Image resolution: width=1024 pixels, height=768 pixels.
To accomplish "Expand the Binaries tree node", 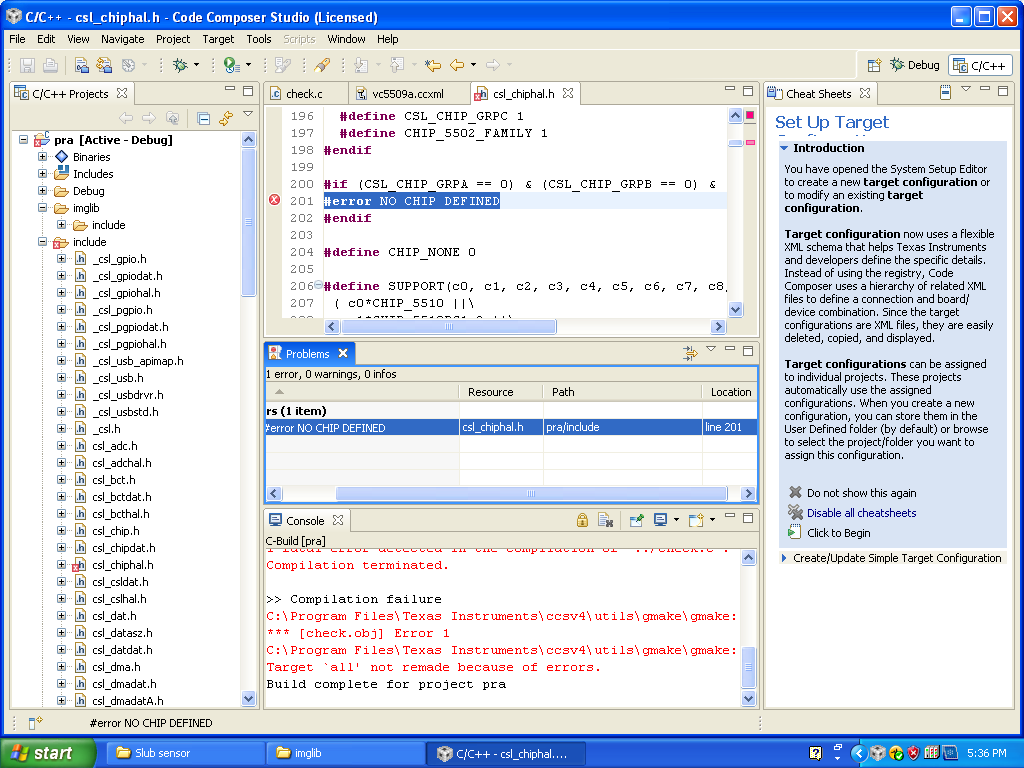I will [x=43, y=157].
